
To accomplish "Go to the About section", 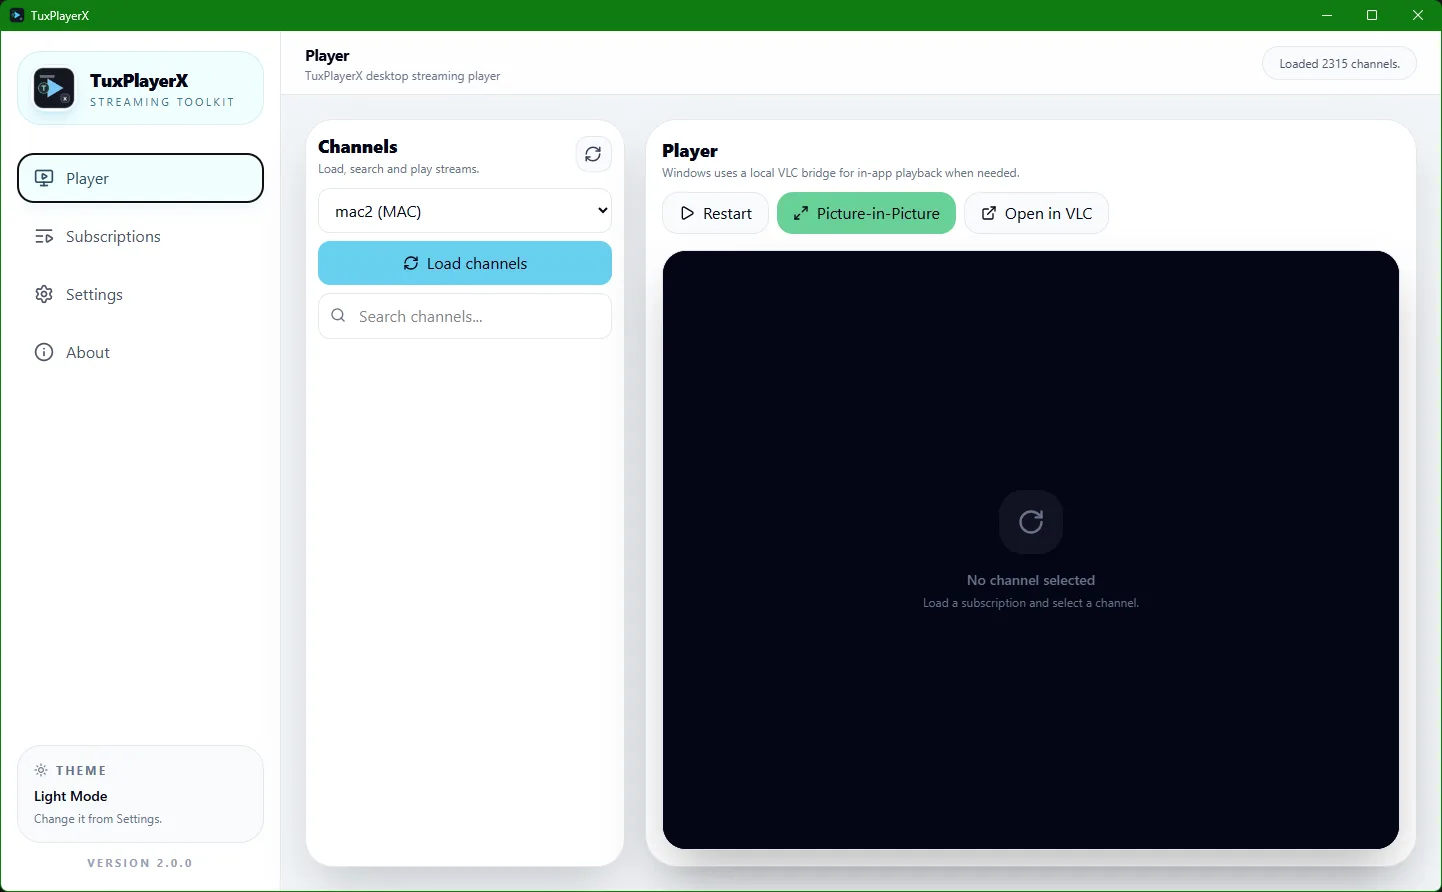I will [88, 353].
